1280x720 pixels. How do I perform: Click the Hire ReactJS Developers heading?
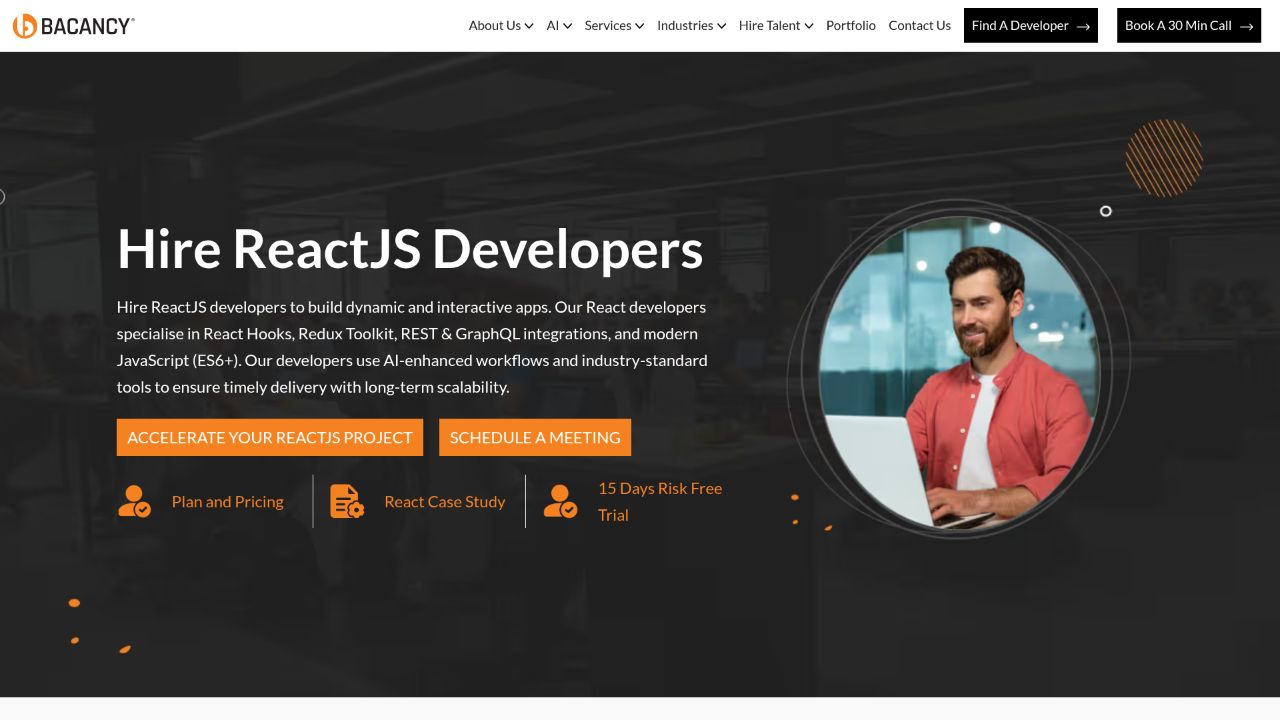pyautogui.click(x=410, y=249)
